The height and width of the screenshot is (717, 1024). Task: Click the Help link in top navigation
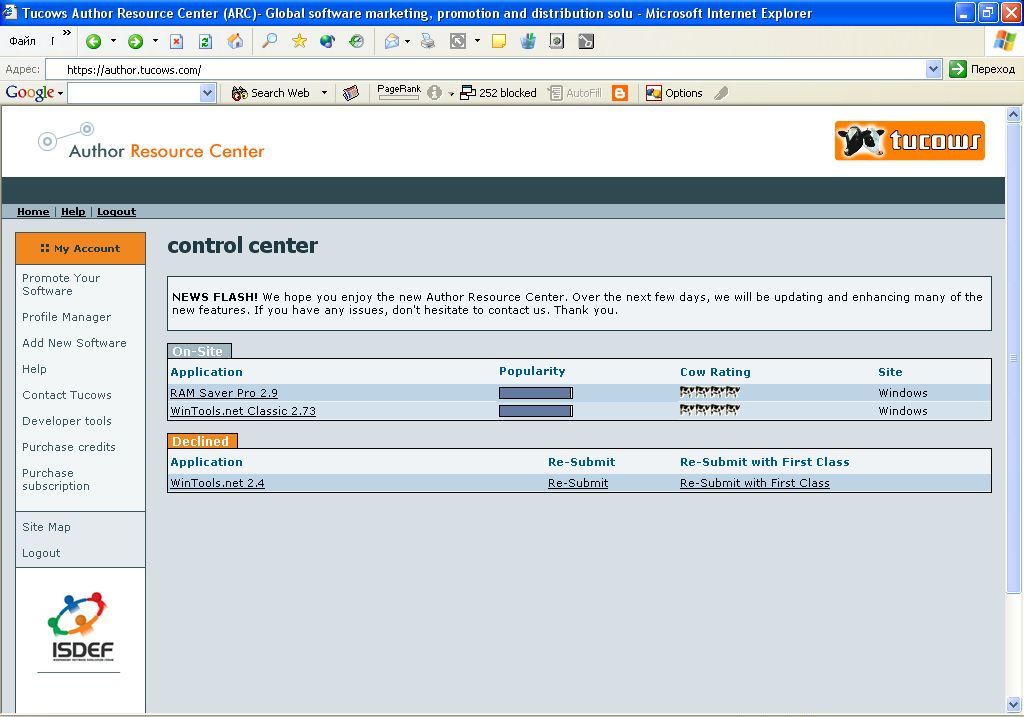click(x=73, y=212)
